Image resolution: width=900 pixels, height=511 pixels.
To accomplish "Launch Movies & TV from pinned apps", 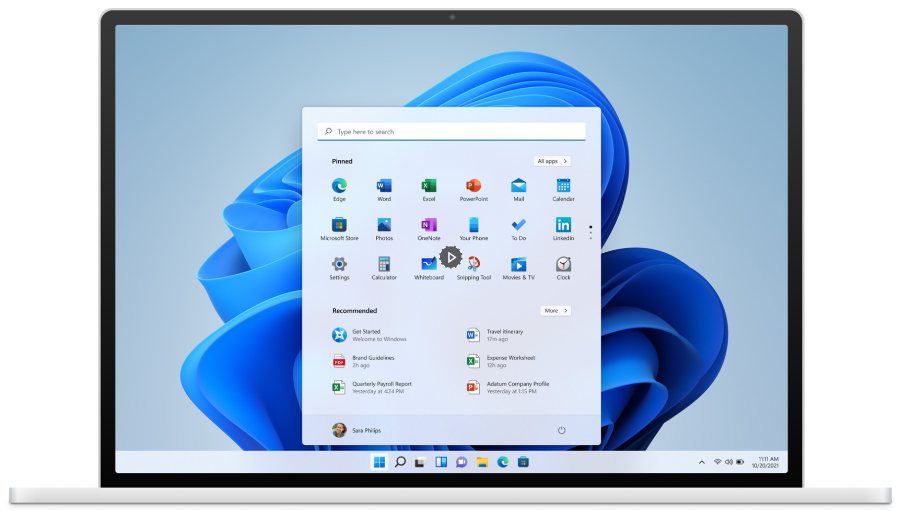I will pyautogui.click(x=519, y=265).
